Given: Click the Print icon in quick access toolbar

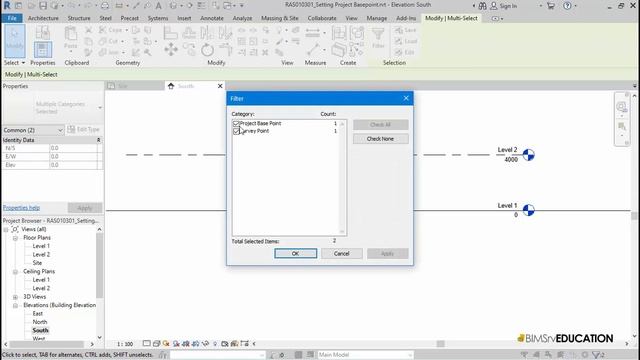Looking at the screenshot, I should 105,6.
